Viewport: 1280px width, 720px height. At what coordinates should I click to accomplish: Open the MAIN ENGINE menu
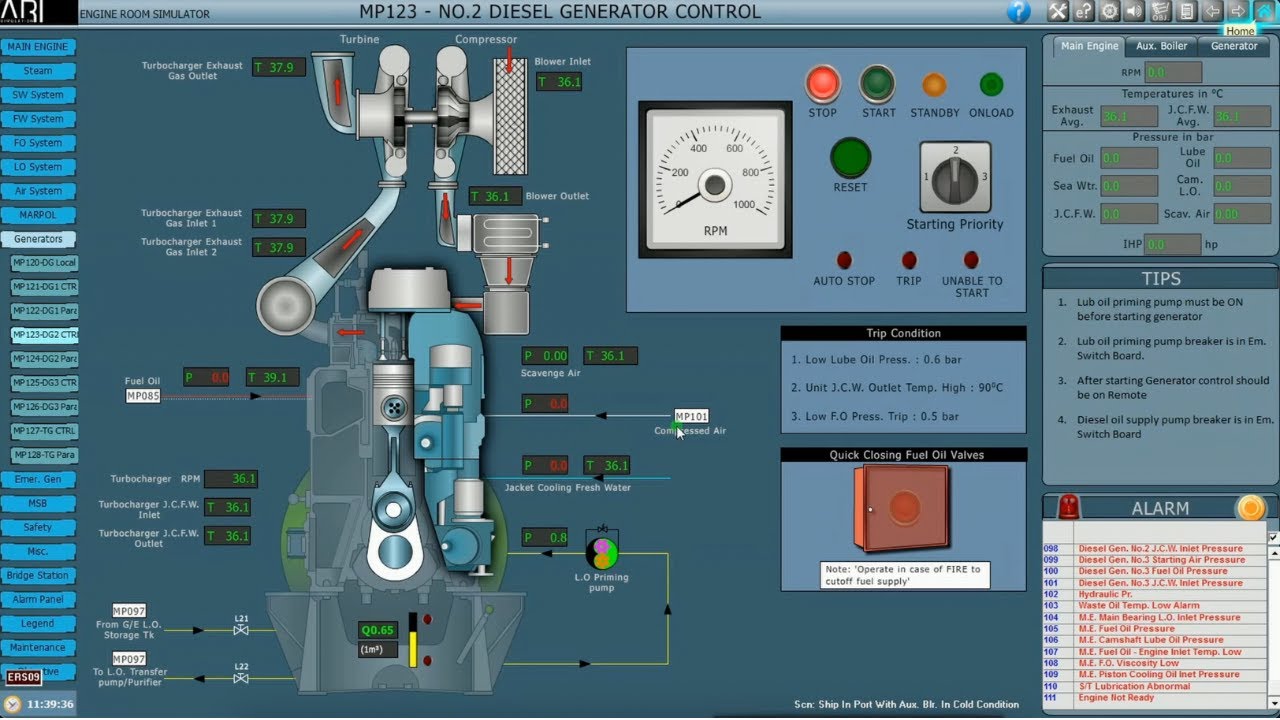(x=38, y=47)
